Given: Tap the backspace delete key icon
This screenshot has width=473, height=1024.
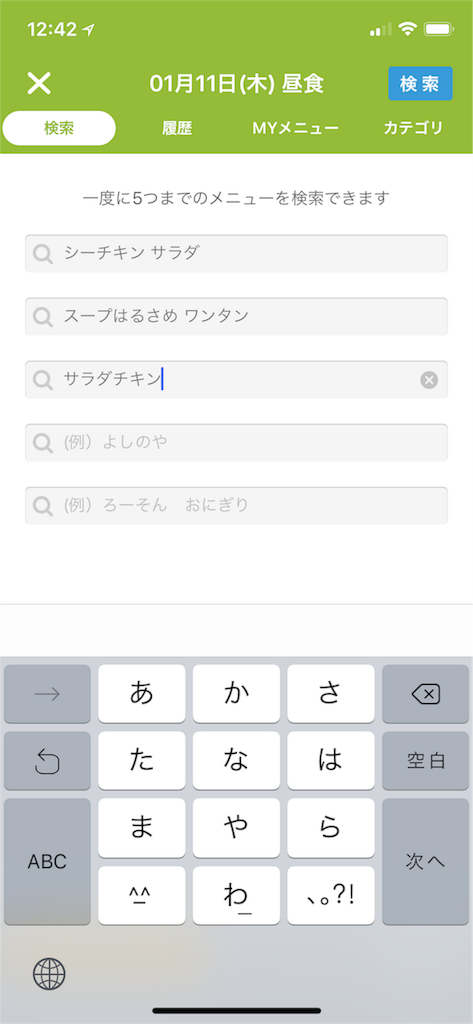Looking at the screenshot, I should 426,694.
